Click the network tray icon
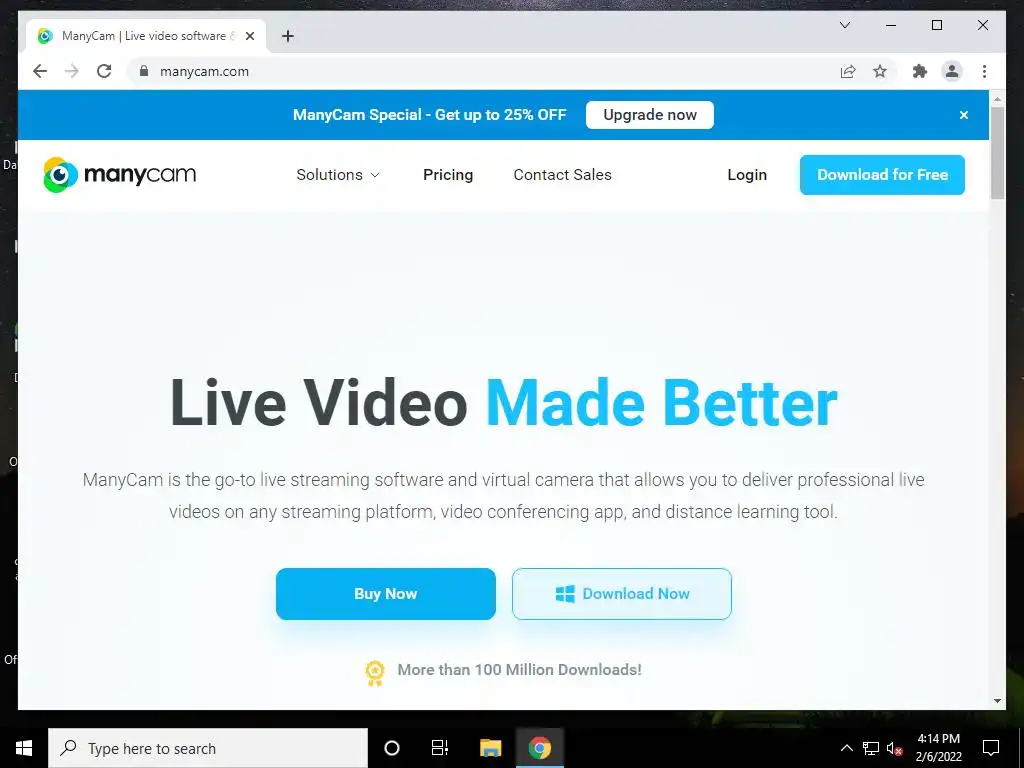Viewport: 1024px width, 768px height. tap(871, 748)
